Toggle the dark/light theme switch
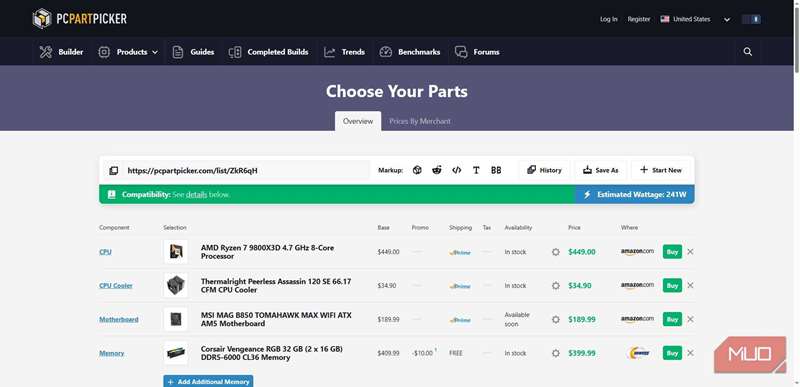Image resolution: width=800 pixels, height=387 pixels. [x=752, y=19]
